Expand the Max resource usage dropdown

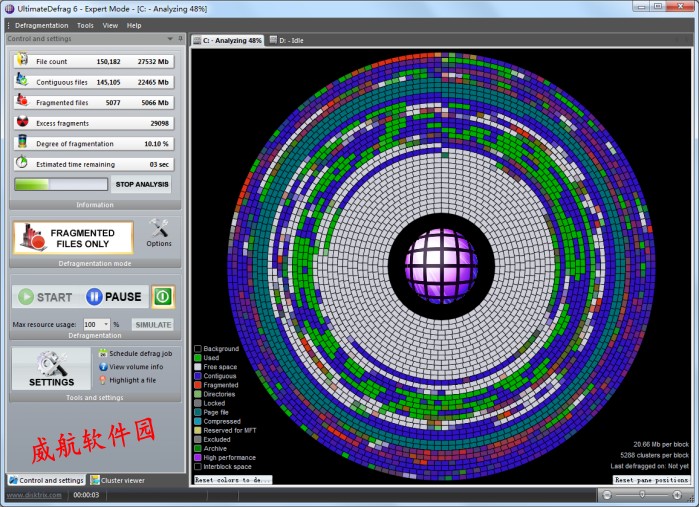106,325
